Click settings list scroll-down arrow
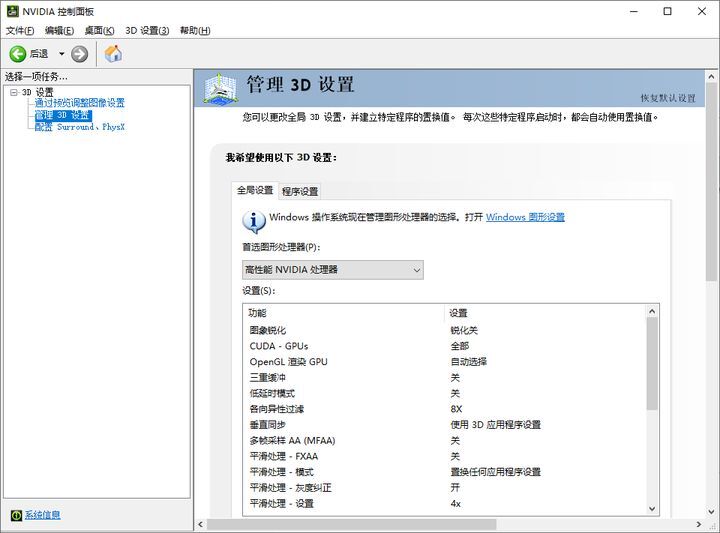The height and width of the screenshot is (533, 720). coord(652,509)
